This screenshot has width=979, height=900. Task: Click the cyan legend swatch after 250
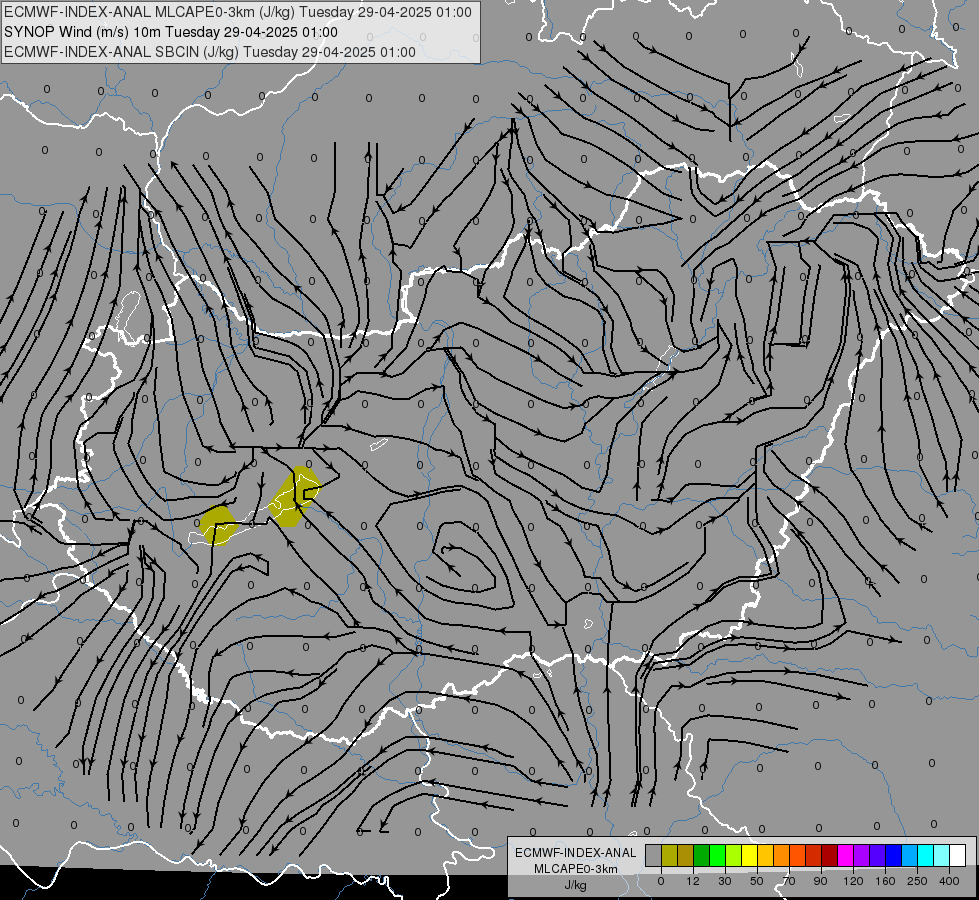tap(925, 855)
